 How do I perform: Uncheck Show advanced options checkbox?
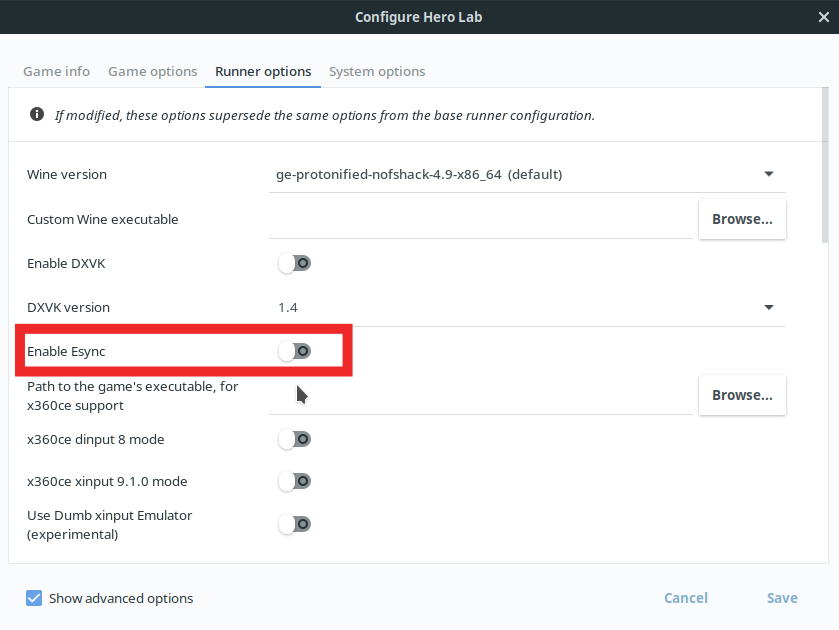34,598
